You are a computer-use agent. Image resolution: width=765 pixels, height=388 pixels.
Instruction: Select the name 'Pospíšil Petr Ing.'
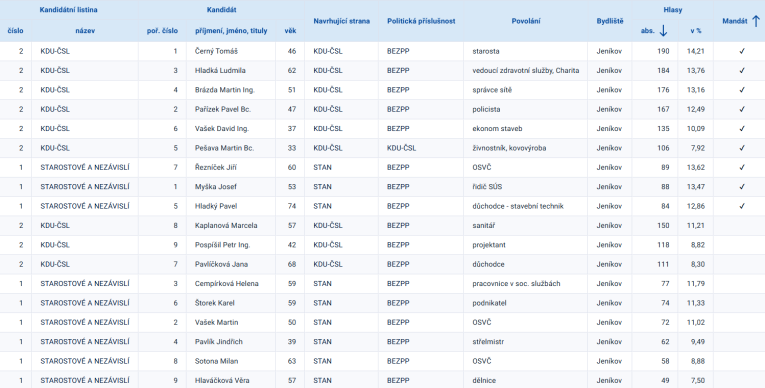pyautogui.click(x=222, y=245)
